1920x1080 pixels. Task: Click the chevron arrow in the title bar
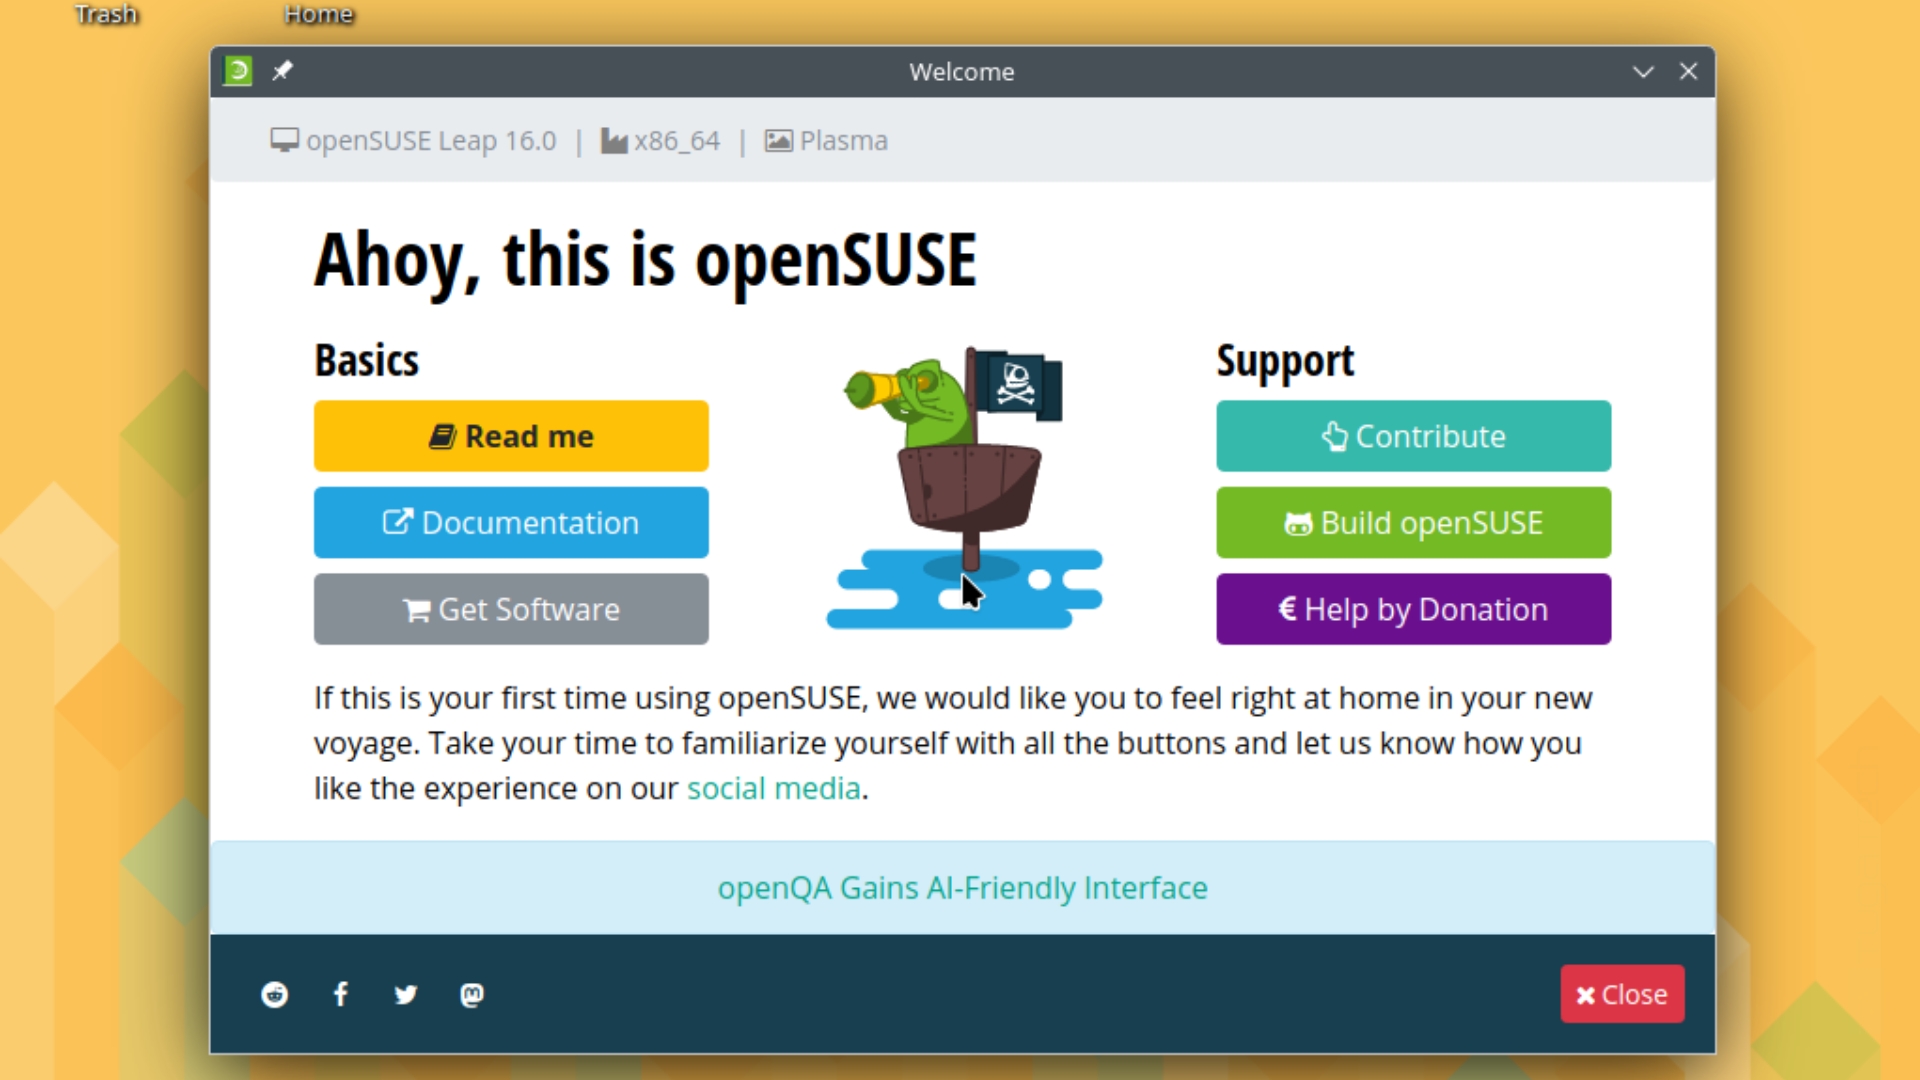1643,71
